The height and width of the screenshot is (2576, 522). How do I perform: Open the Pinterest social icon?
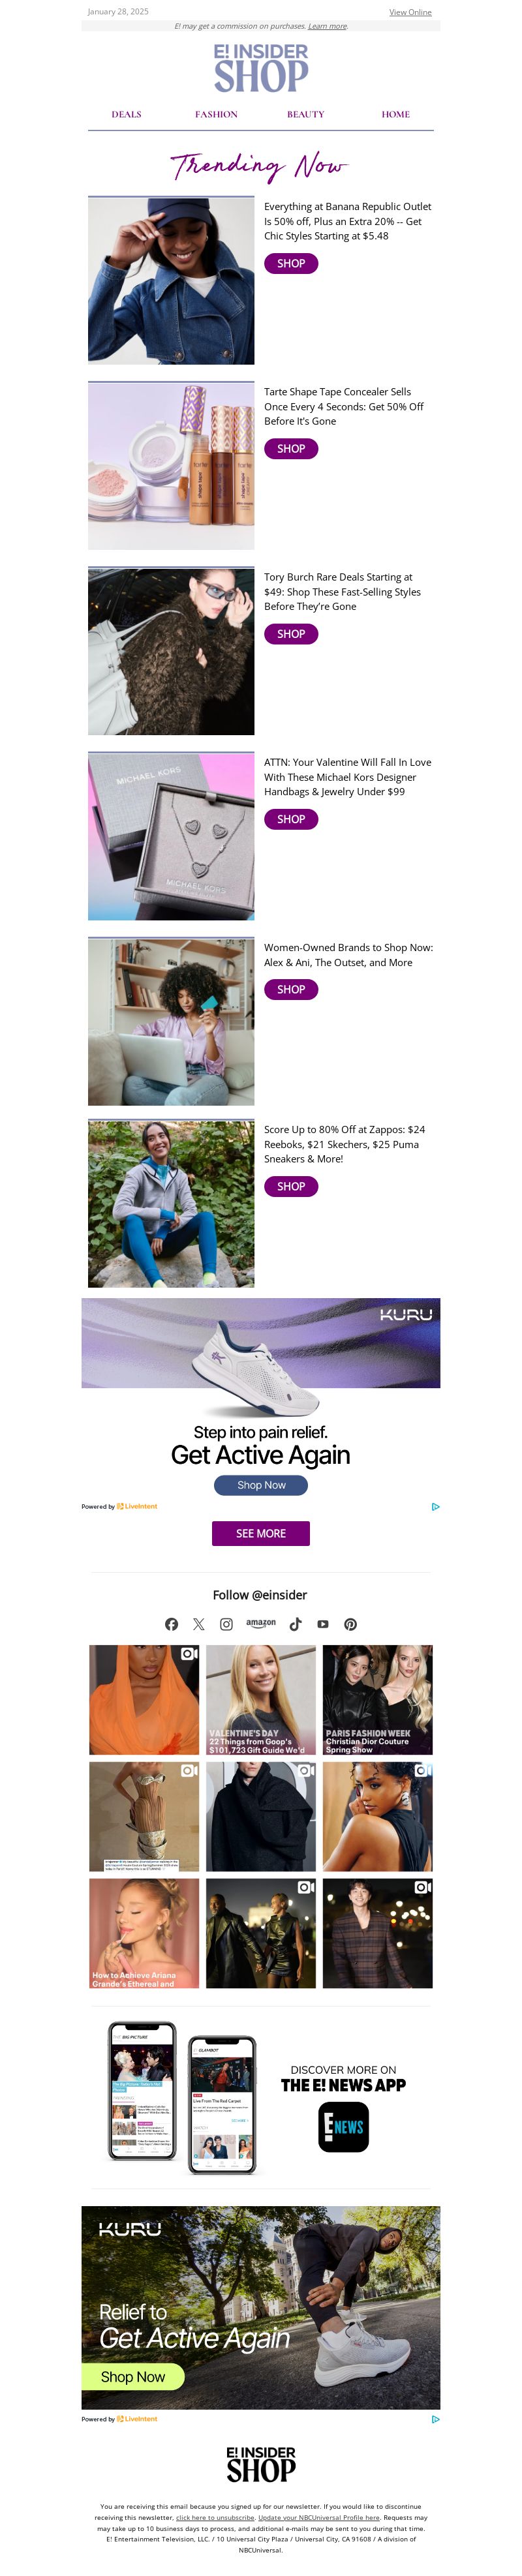coord(350,1624)
